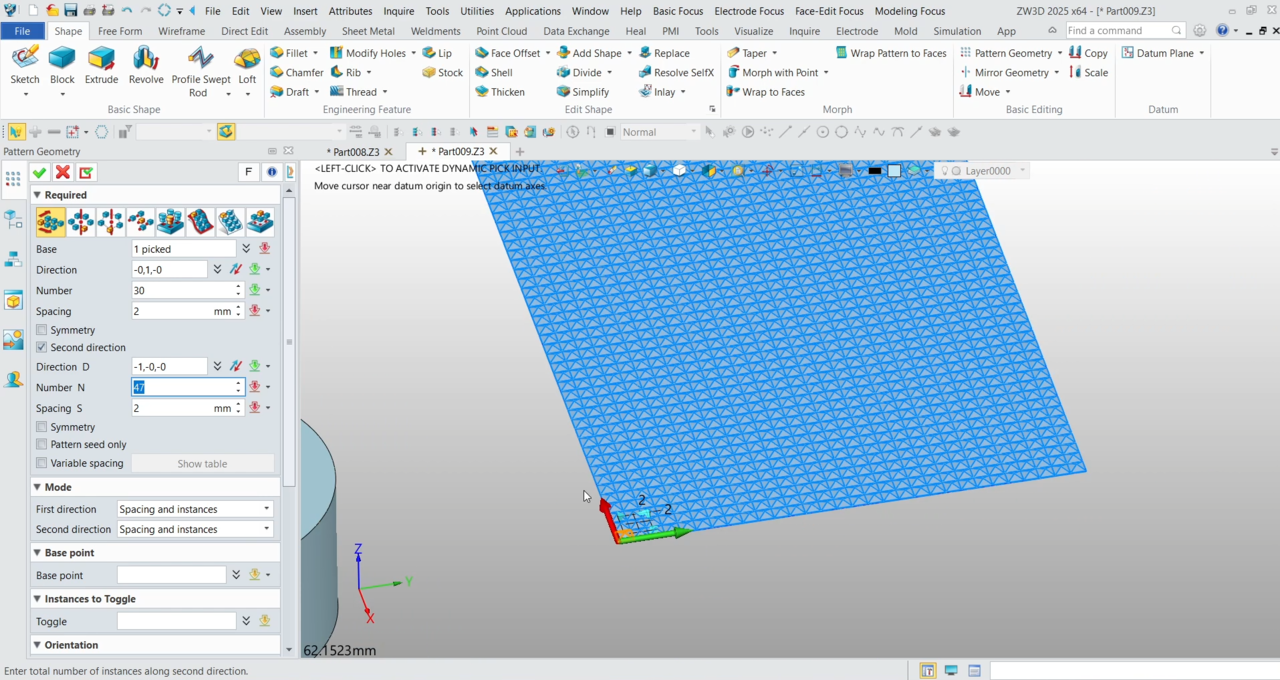The width and height of the screenshot is (1280, 680).
Task: Open the Part008.Z3 document tab
Action: click(x=354, y=152)
